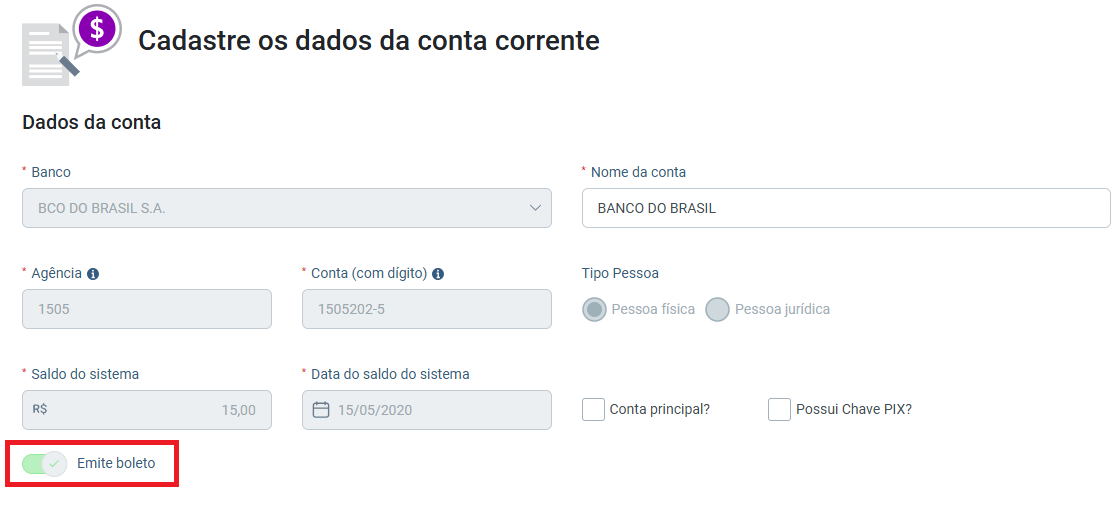This screenshot has width=1116, height=505.
Task: Click the R$ currency prefix symbol
Action: tap(40, 410)
